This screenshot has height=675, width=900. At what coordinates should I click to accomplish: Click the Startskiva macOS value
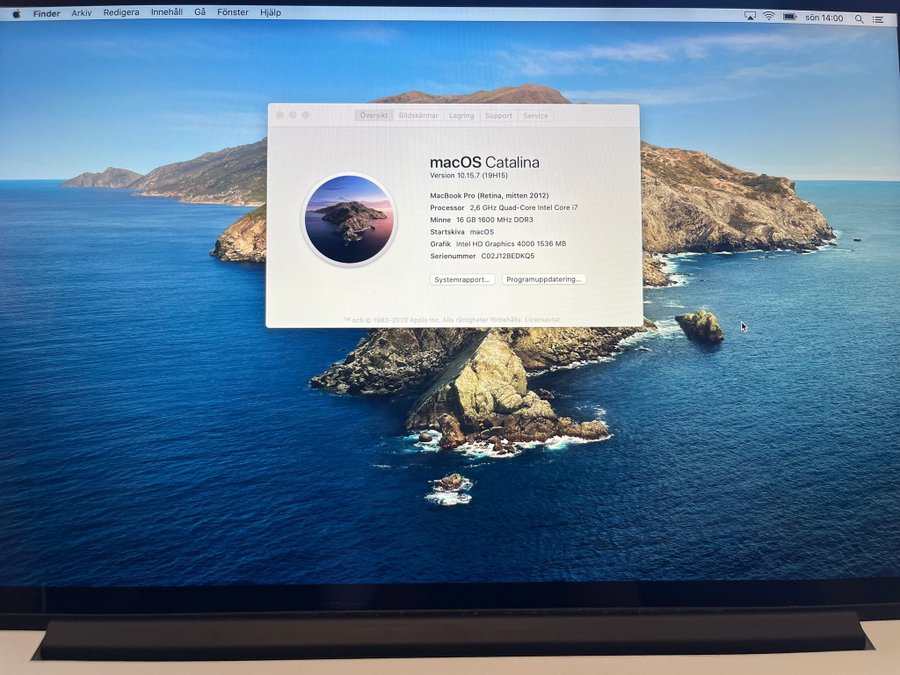pos(482,232)
